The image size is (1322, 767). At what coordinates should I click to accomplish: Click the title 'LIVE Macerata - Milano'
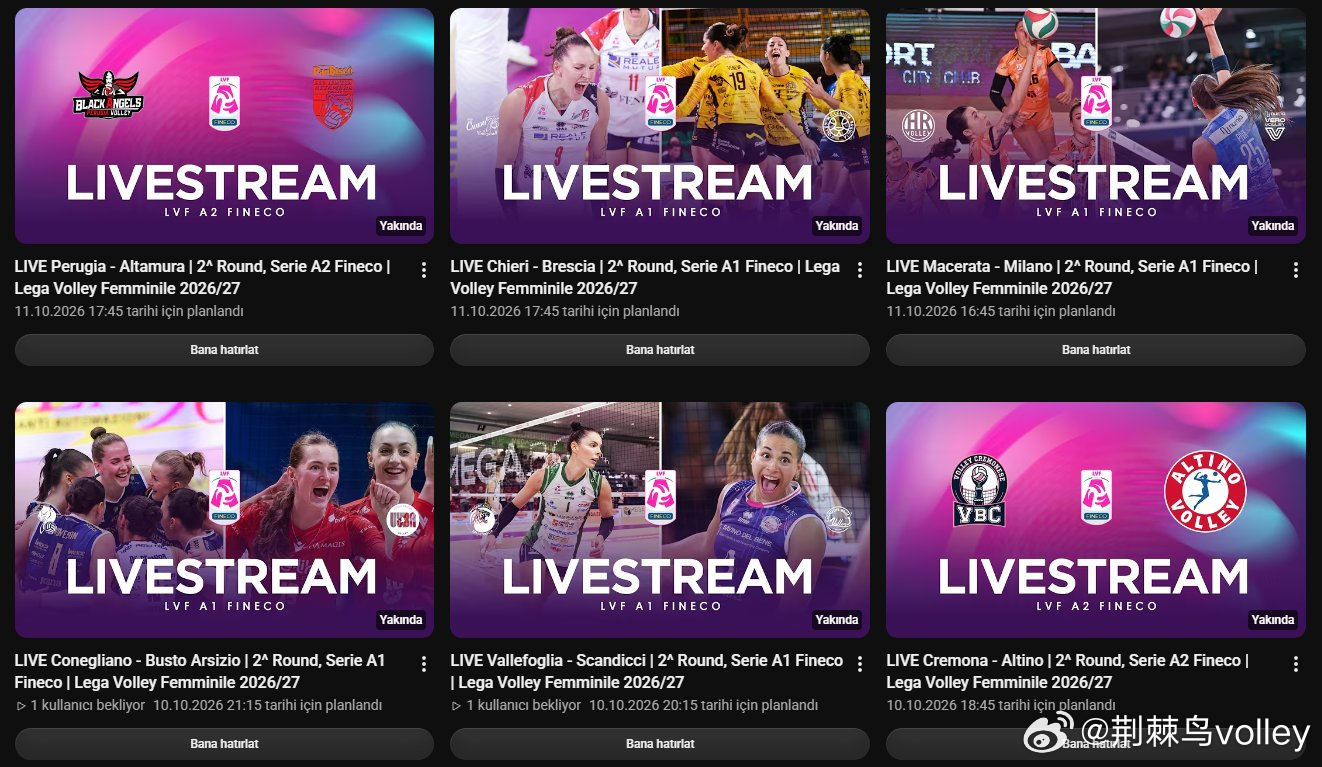1072,277
